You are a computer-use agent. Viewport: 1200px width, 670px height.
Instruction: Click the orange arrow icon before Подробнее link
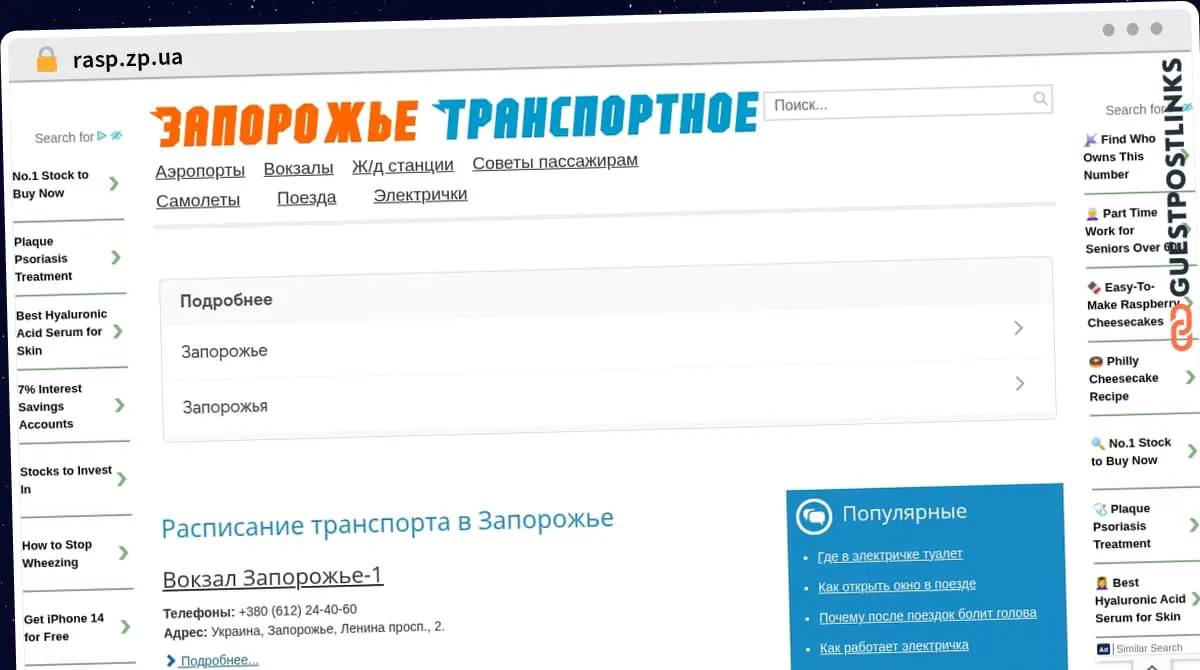coord(170,660)
